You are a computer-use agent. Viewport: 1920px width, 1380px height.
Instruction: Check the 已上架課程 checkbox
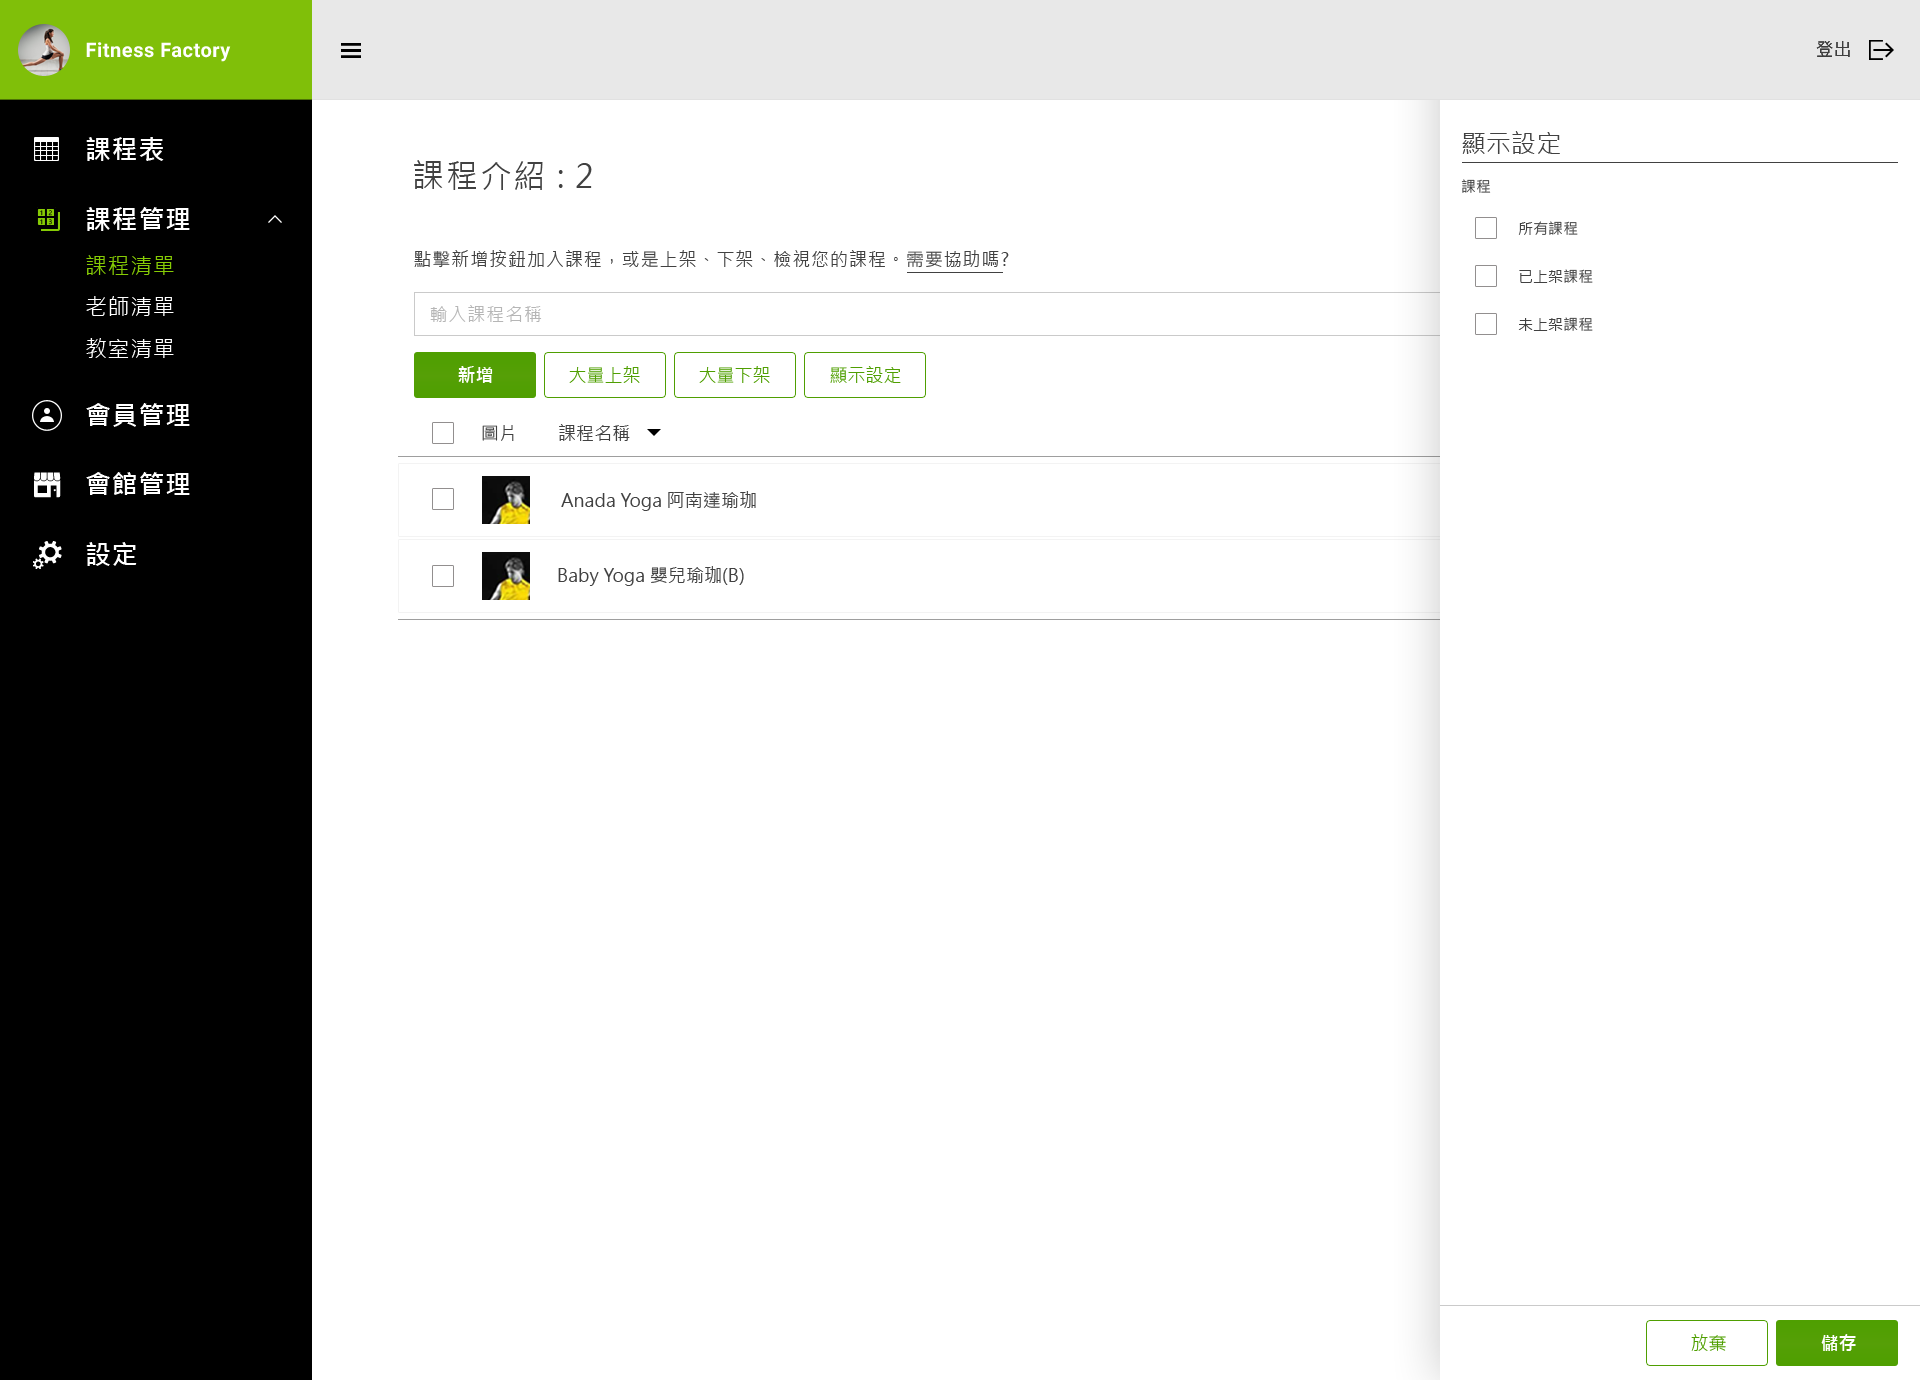[x=1486, y=276]
